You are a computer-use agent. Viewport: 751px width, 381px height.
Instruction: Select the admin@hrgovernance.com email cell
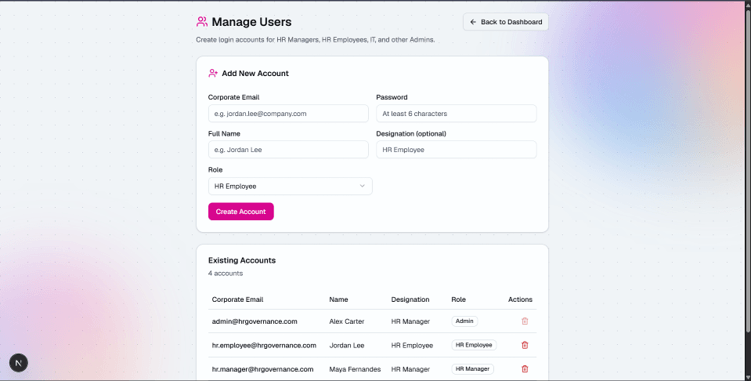click(254, 322)
